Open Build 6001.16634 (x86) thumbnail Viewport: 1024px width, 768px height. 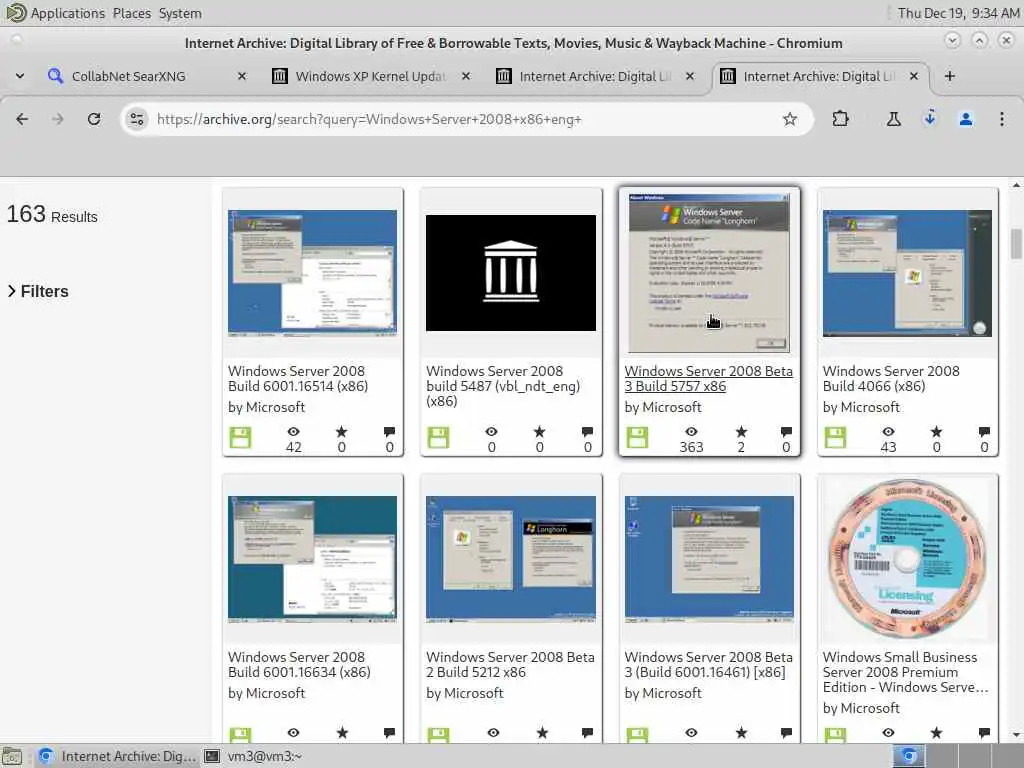[312, 559]
